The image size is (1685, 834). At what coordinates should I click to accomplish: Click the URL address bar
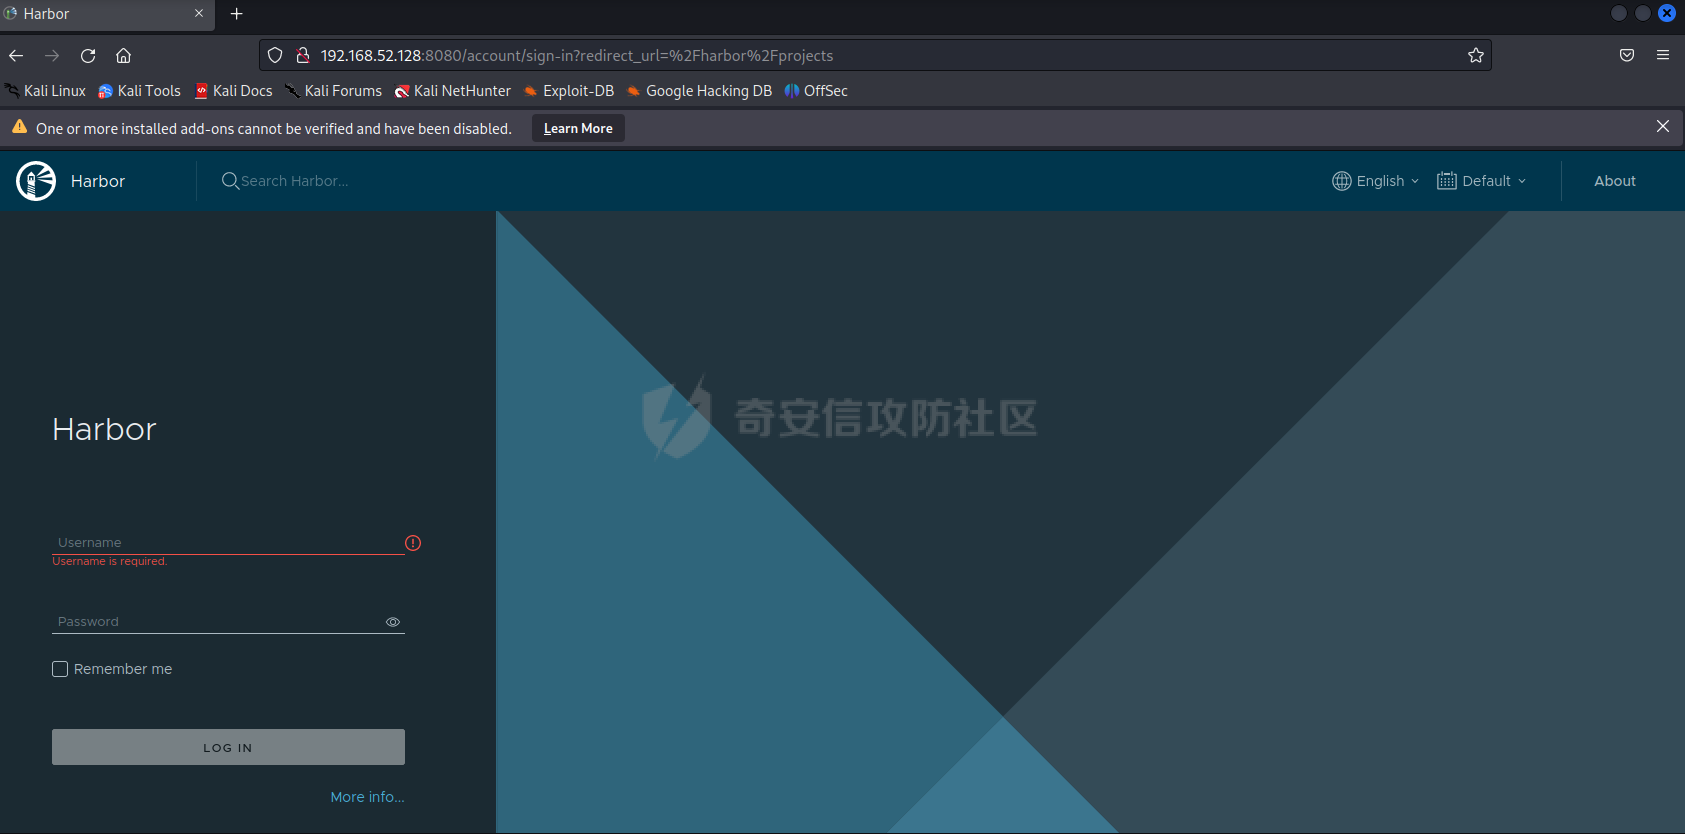pos(875,55)
